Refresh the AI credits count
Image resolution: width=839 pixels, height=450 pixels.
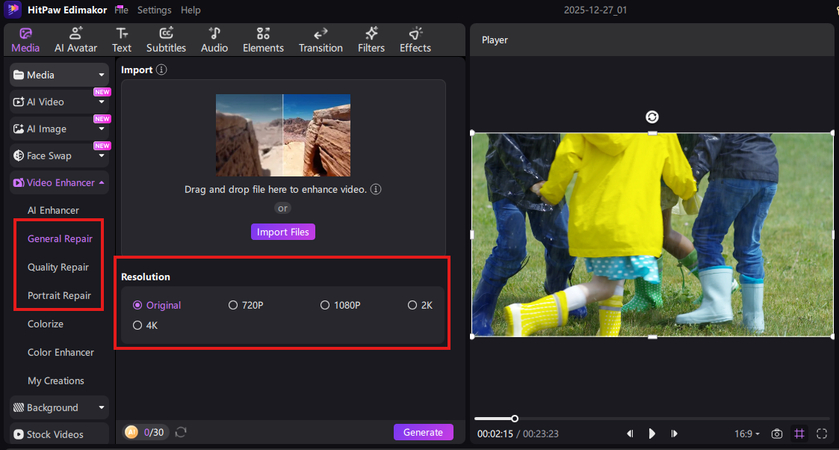click(181, 432)
